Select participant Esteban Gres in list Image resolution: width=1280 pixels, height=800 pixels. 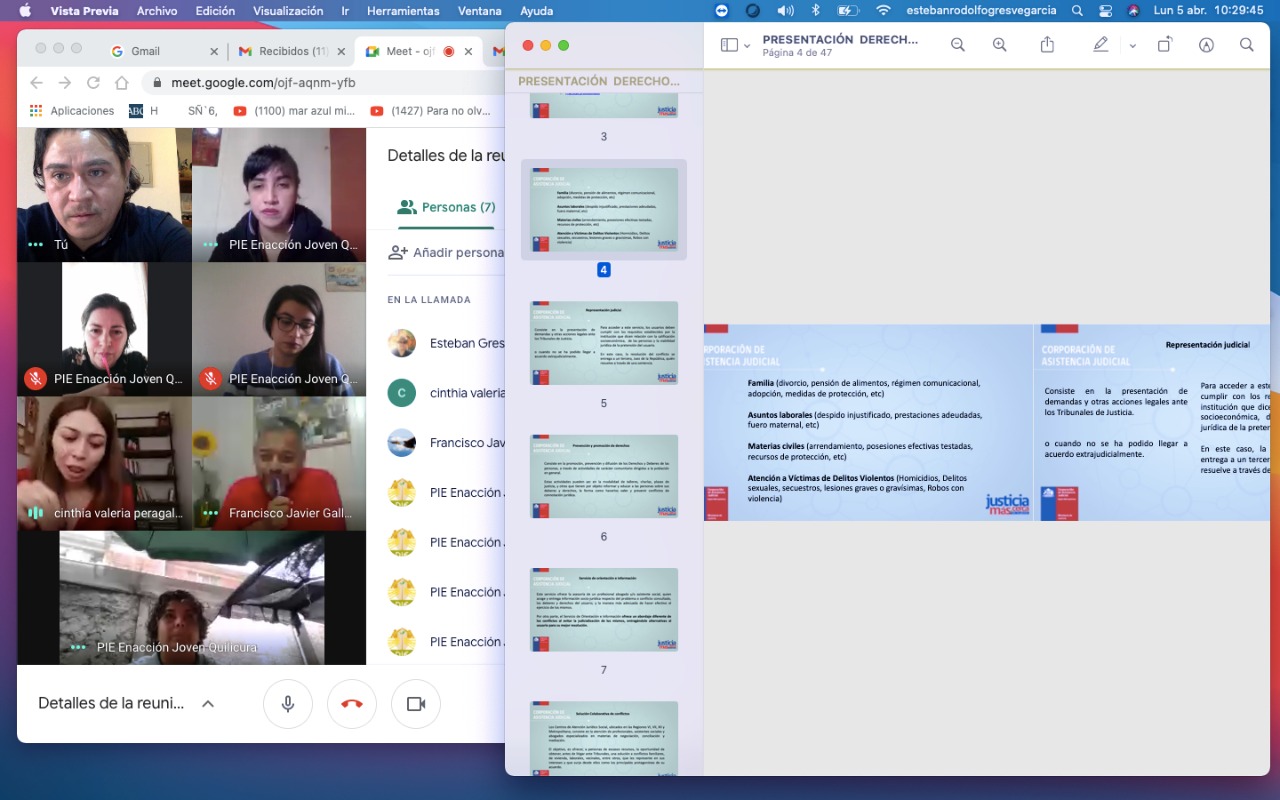pyautogui.click(x=446, y=343)
